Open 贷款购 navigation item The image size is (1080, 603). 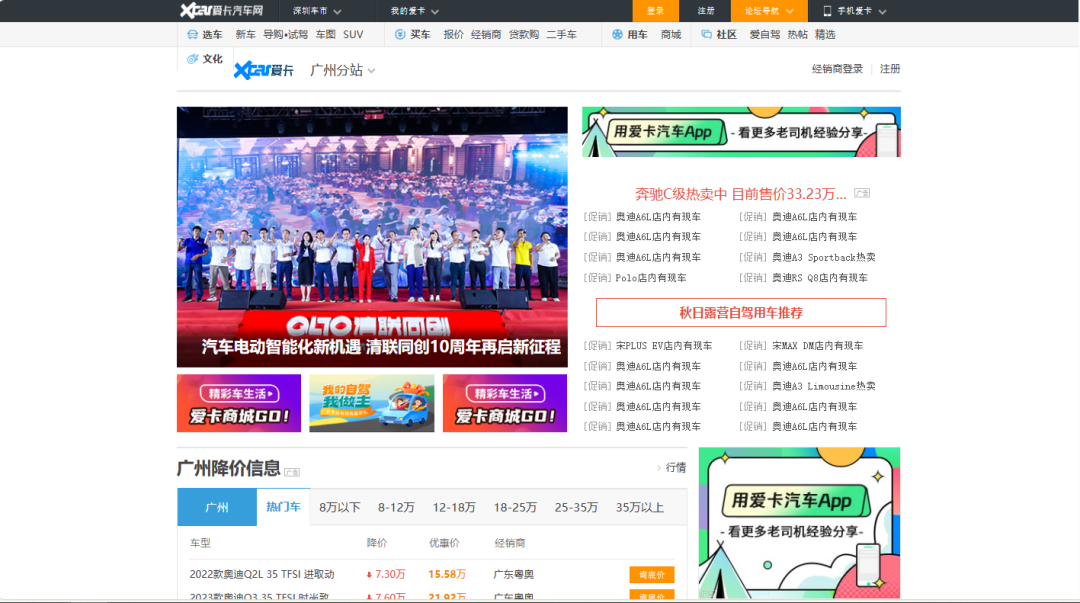pos(523,34)
